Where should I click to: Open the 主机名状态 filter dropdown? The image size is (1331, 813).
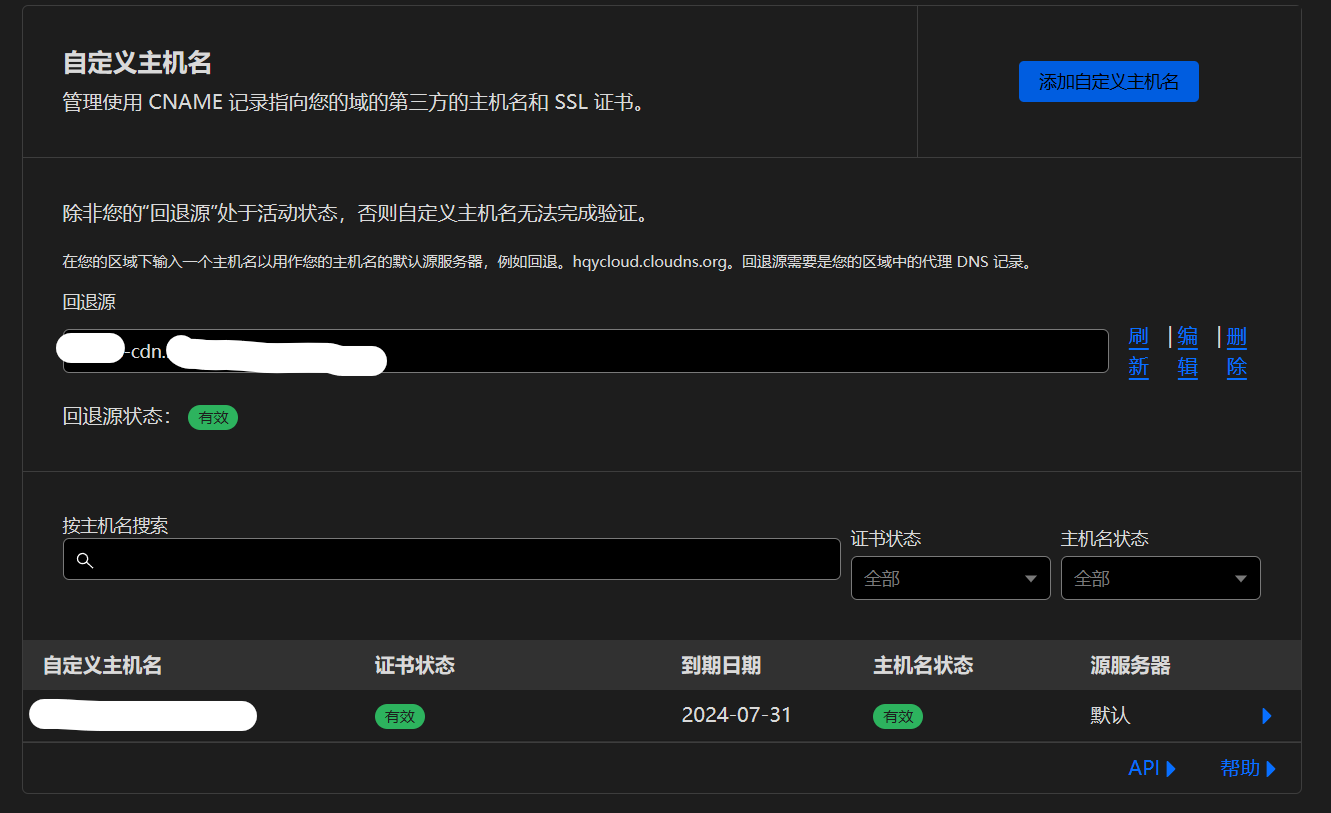point(1160,578)
